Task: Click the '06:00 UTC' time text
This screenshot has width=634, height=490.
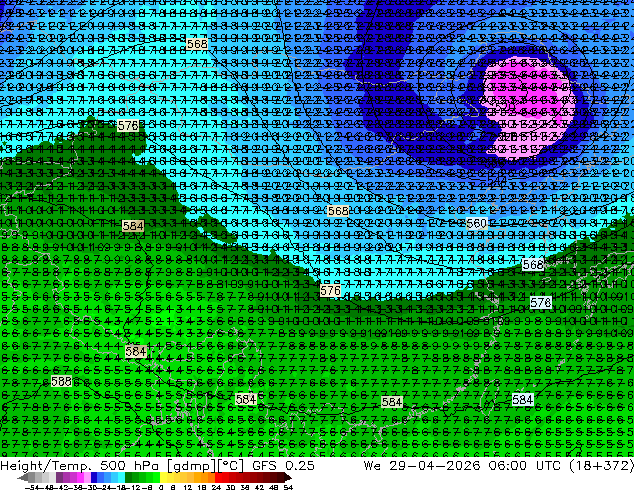Action: (x=522, y=465)
